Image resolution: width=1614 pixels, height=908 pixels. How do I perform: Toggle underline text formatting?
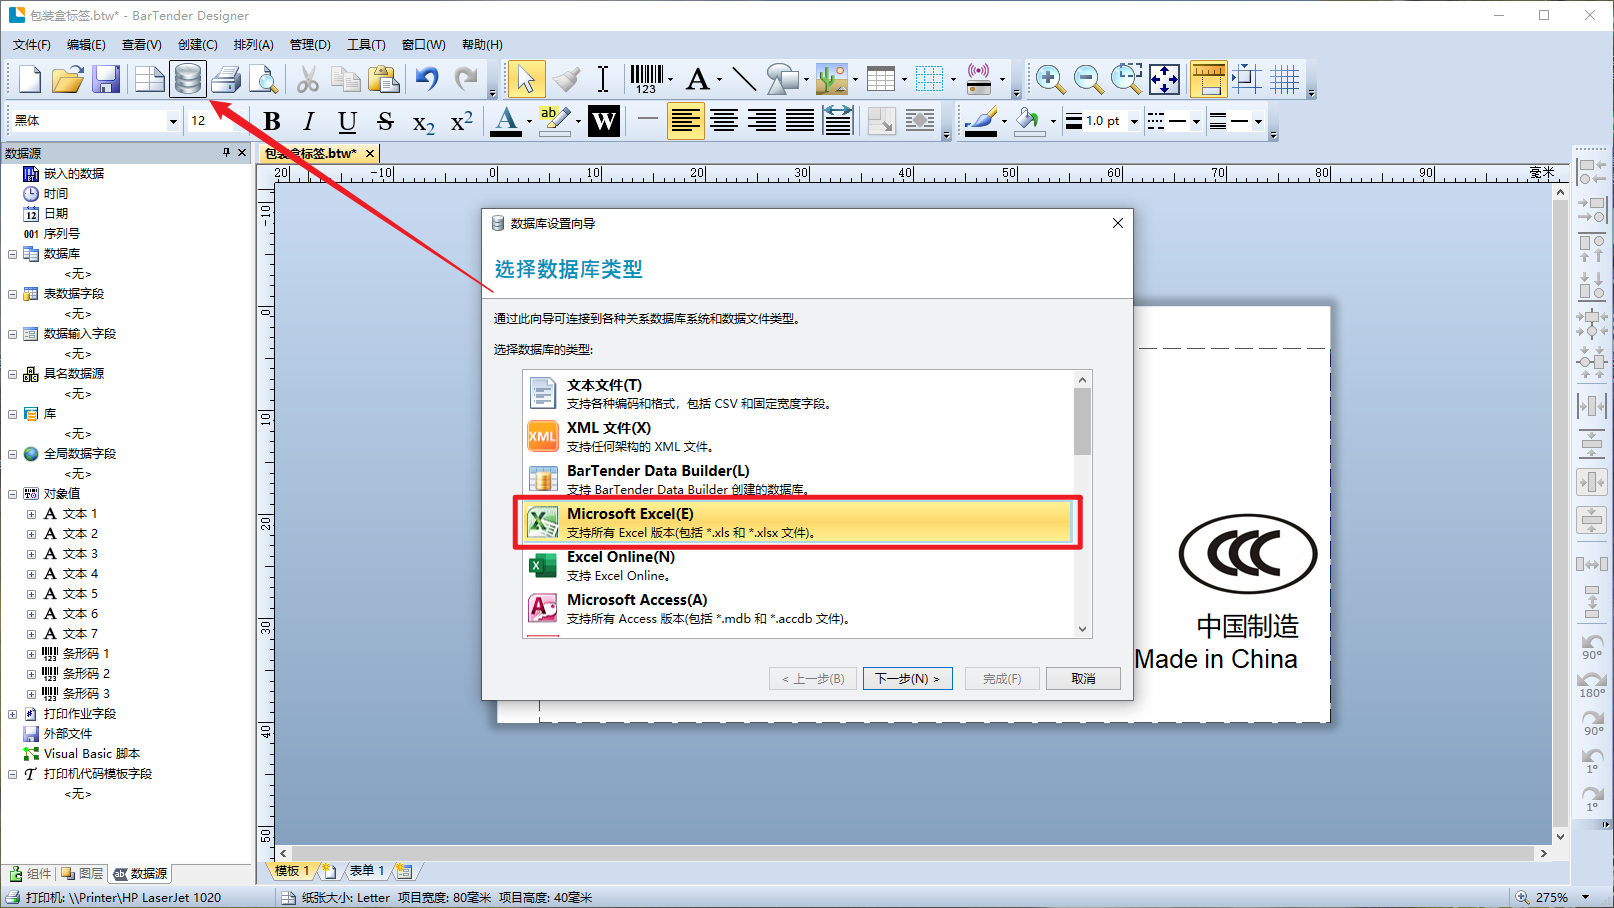tap(347, 121)
